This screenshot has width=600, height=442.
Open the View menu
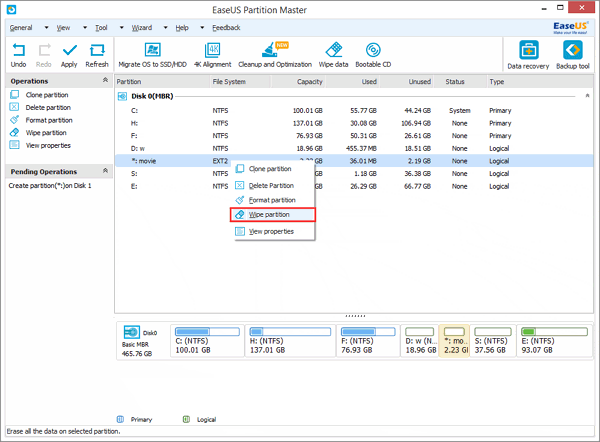[x=63, y=28]
